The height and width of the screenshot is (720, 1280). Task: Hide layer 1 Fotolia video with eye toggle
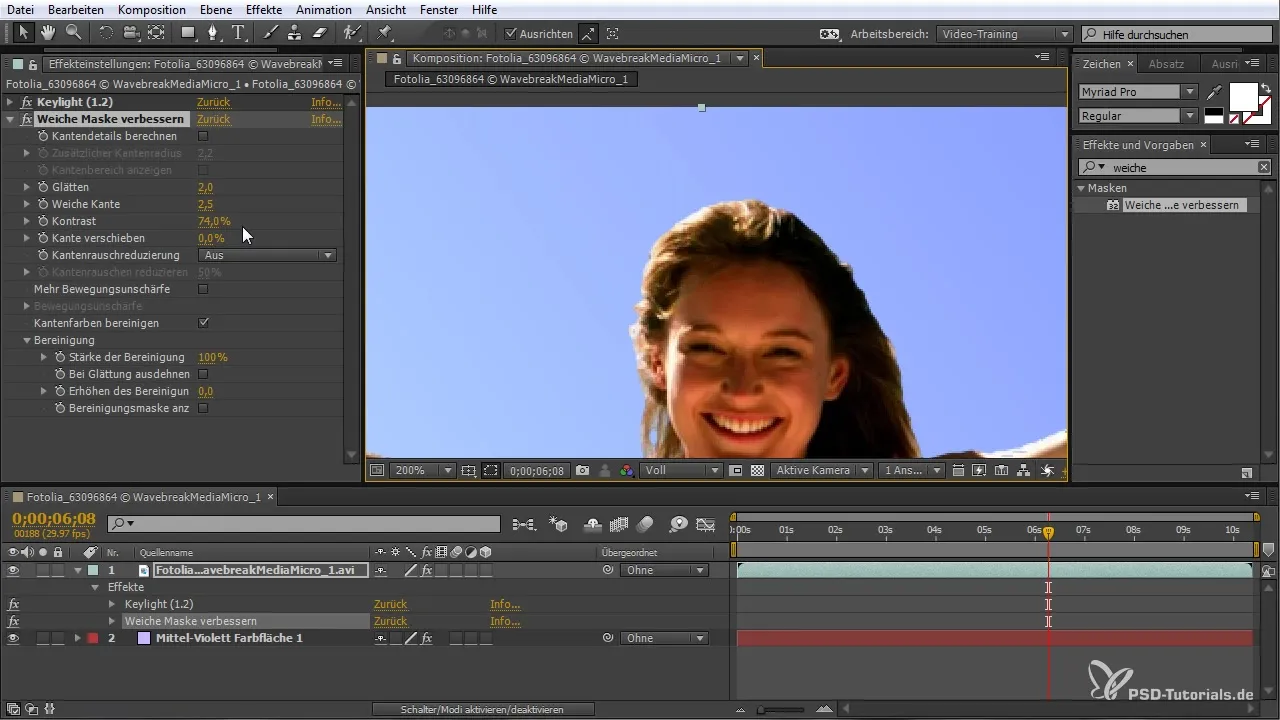[13, 570]
